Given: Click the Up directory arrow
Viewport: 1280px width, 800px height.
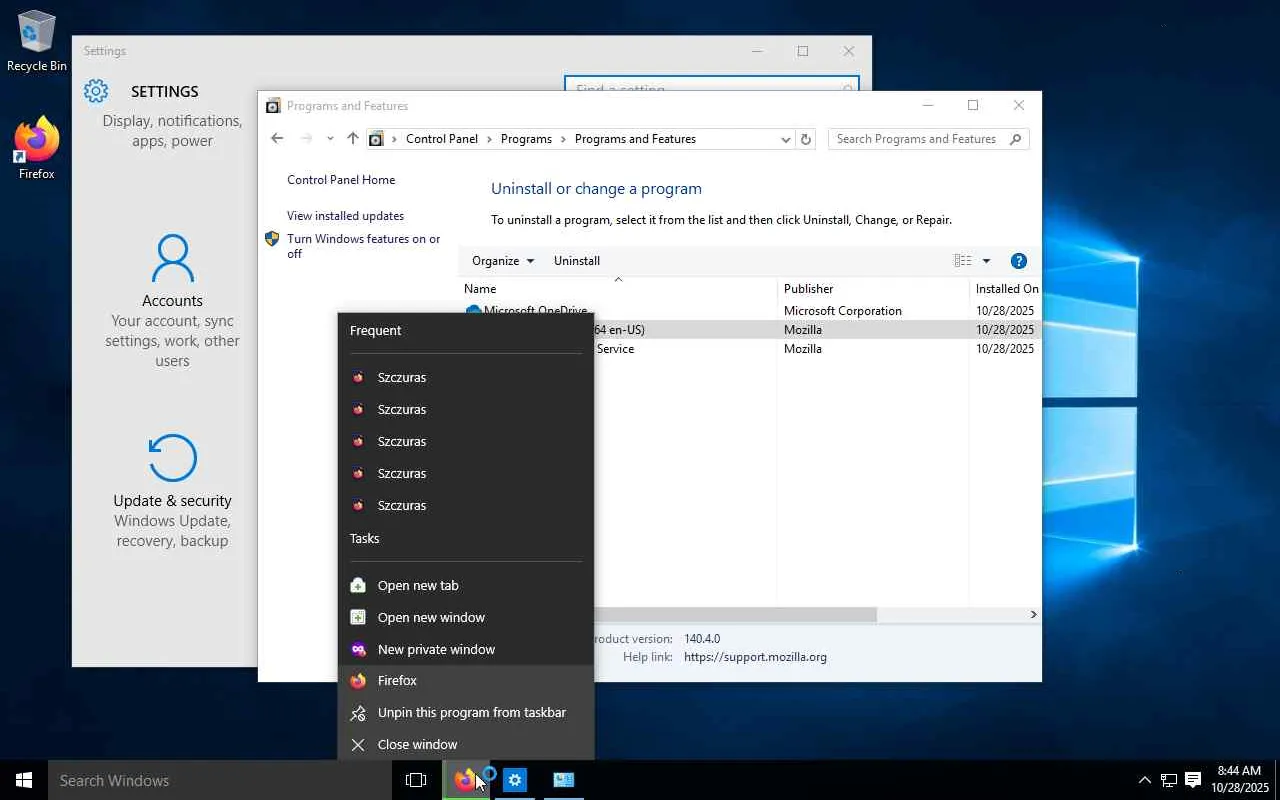Looking at the screenshot, I should tap(352, 139).
